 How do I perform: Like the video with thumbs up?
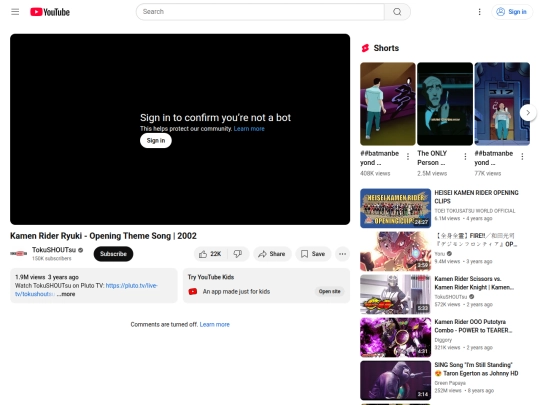pyautogui.click(x=210, y=254)
